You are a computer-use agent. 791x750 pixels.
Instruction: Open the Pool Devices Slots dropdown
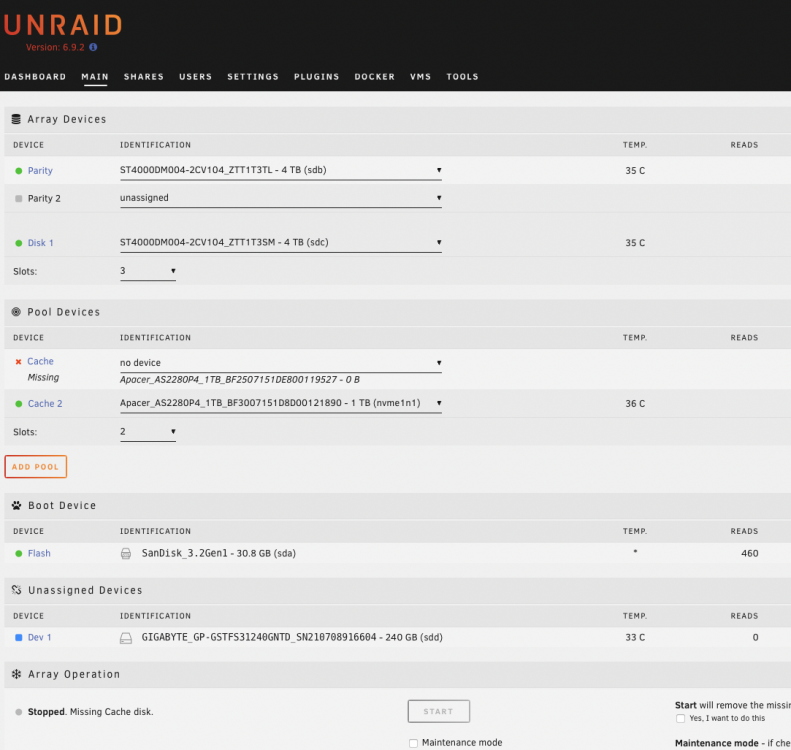coord(148,432)
